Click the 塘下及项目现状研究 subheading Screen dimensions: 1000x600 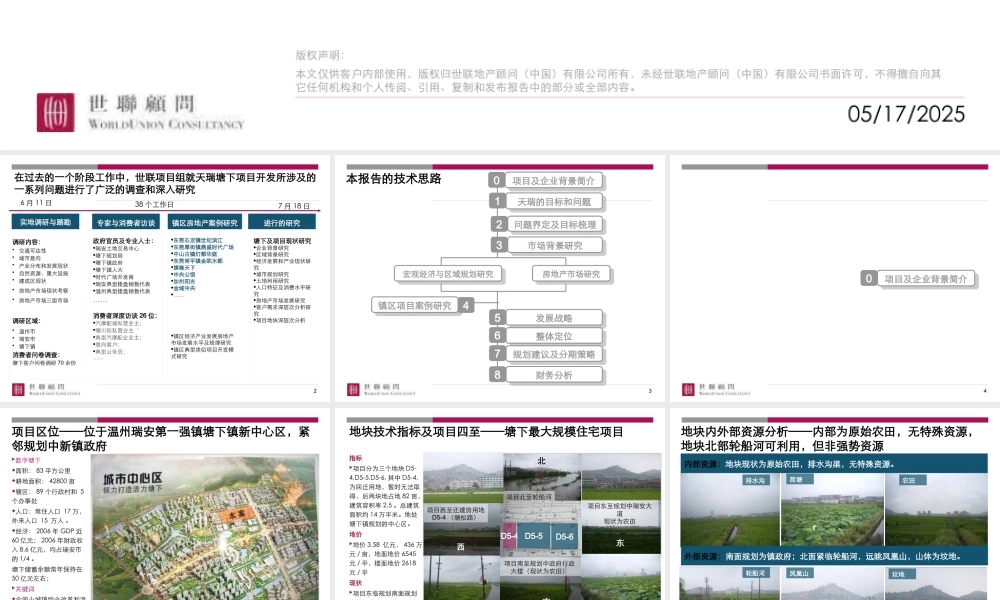tap(282, 241)
